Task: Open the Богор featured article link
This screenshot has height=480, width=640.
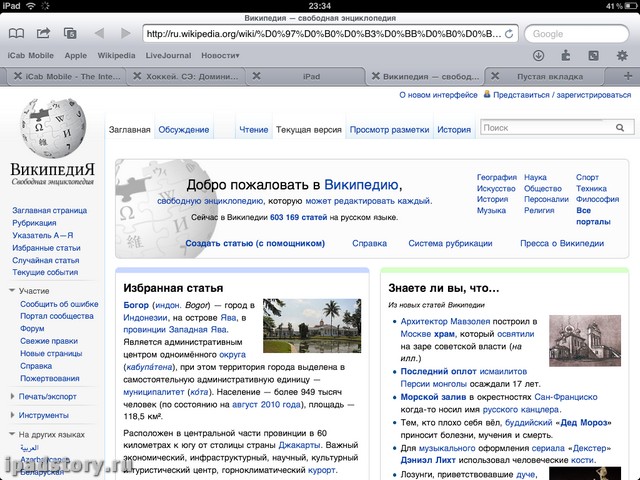Action: click(x=136, y=305)
